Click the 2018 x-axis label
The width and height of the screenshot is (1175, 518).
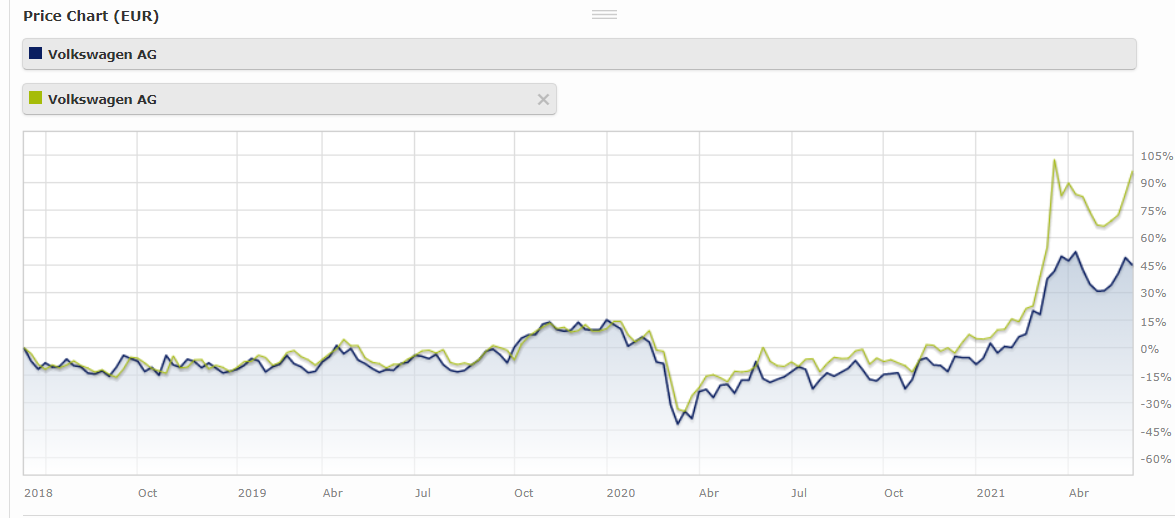click(x=38, y=493)
